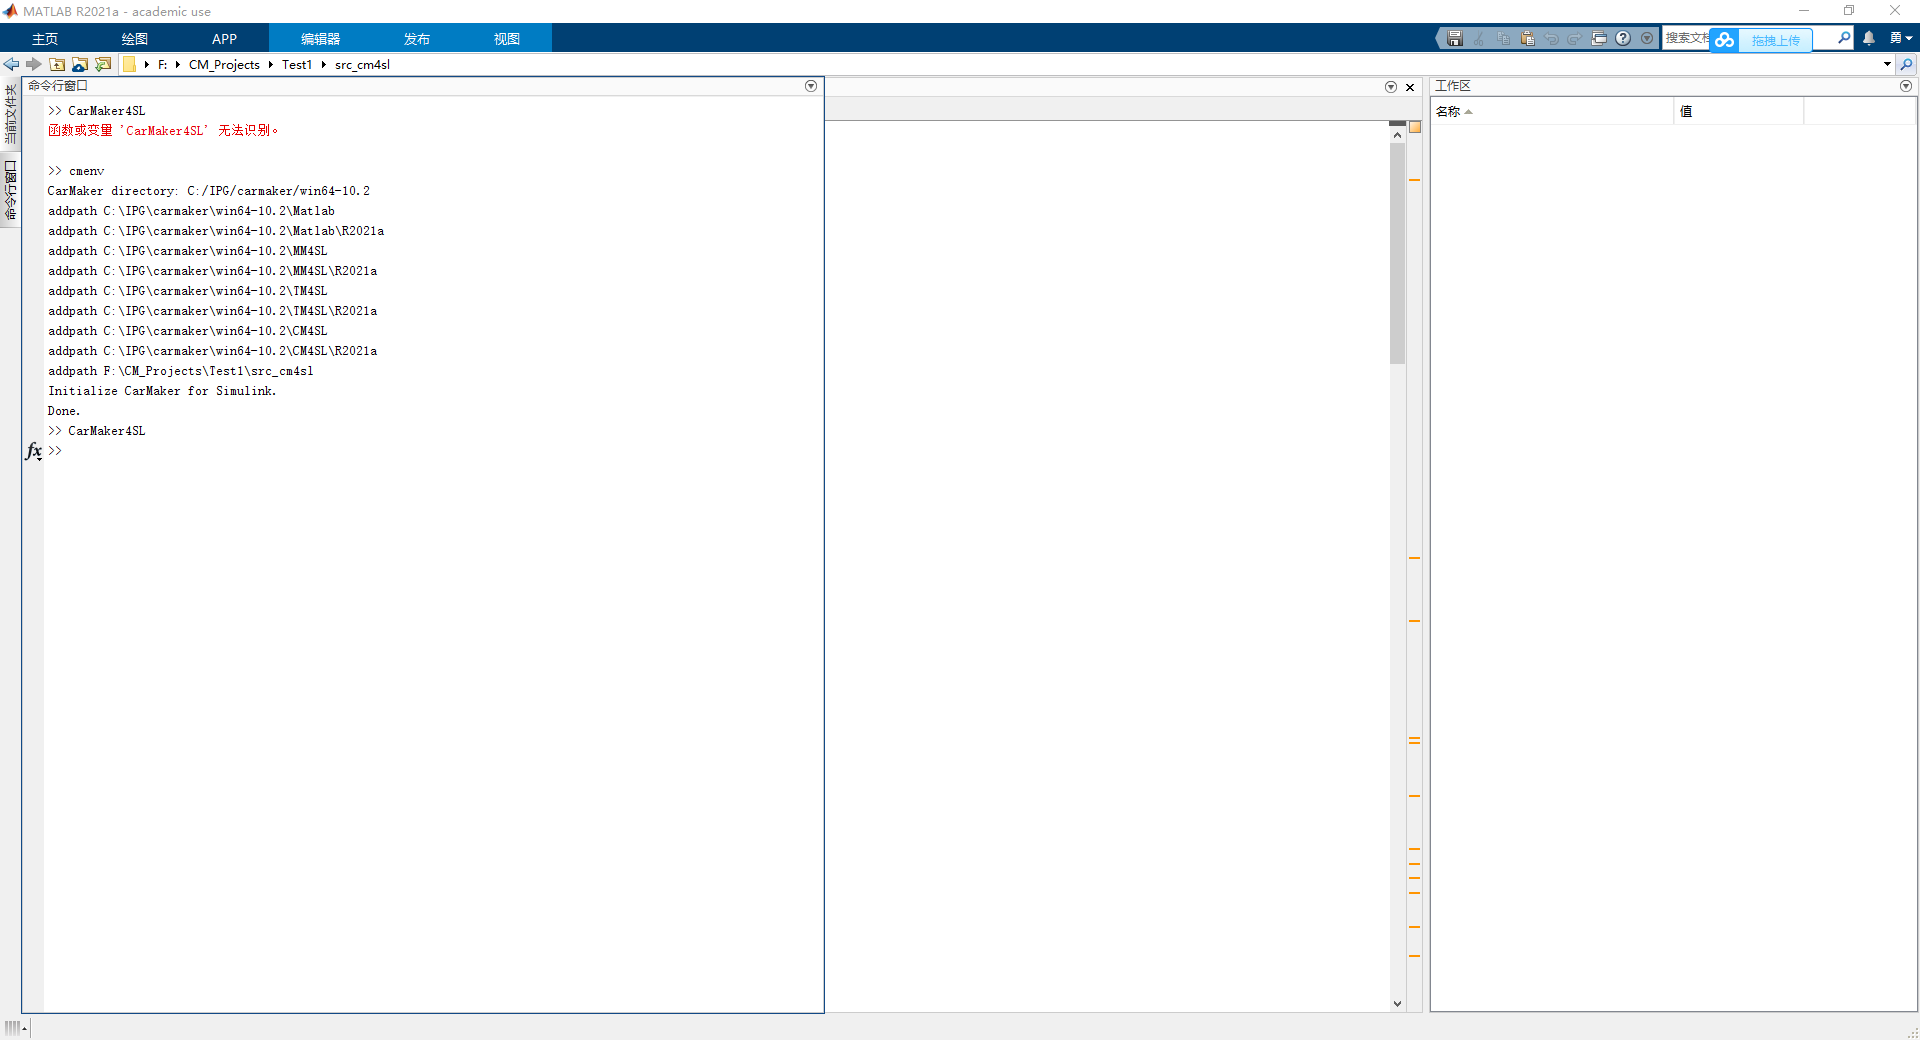Click the Paste clipboard icon
Screen dimensions: 1920x1040
pos(1527,39)
